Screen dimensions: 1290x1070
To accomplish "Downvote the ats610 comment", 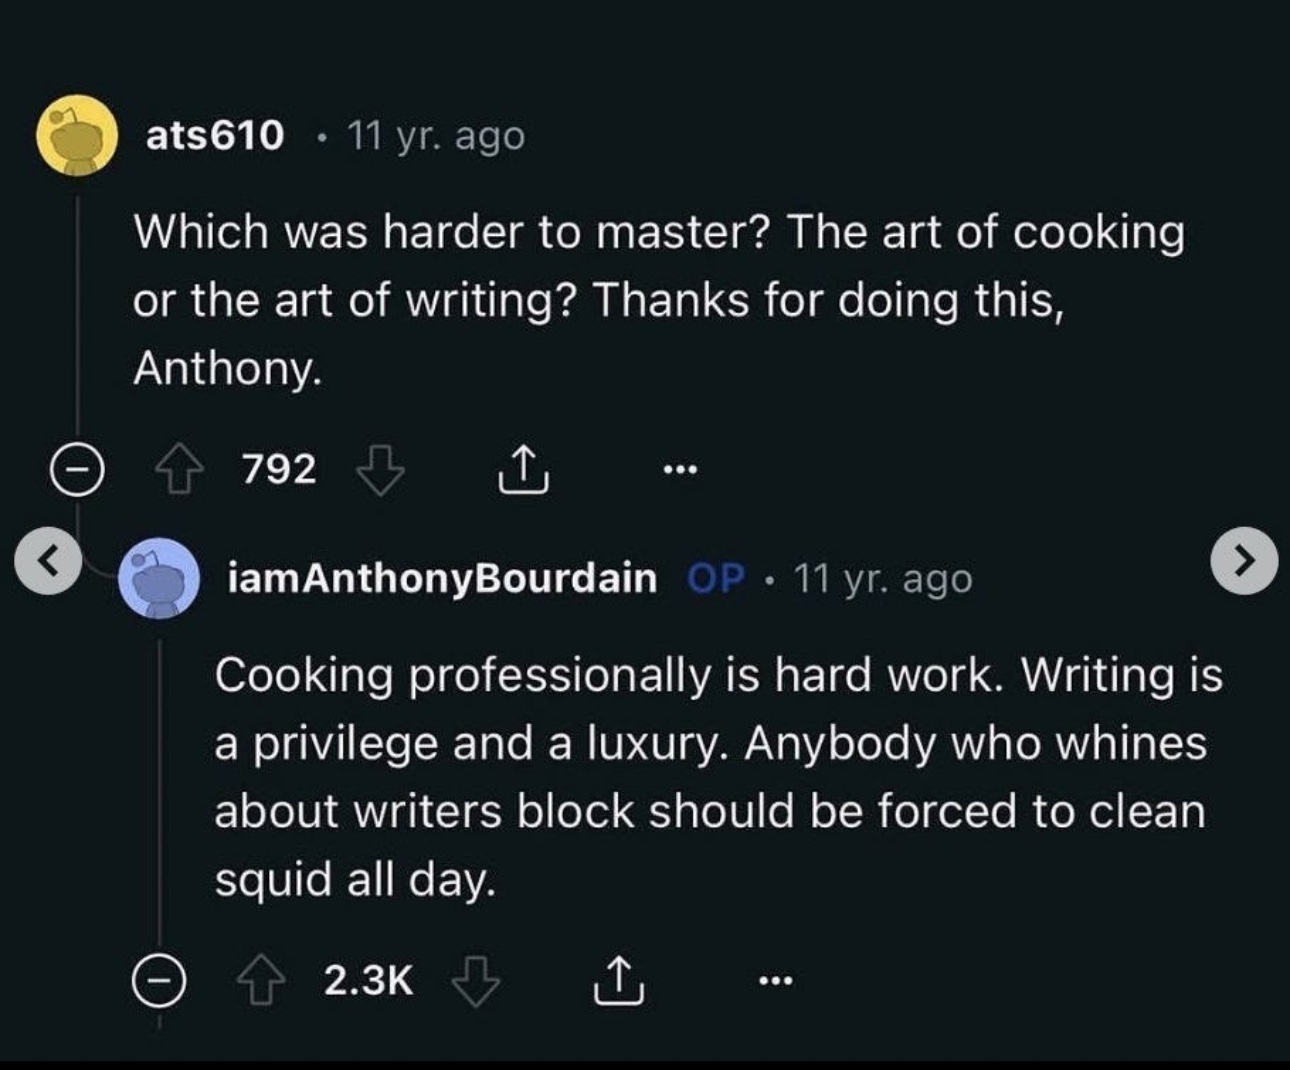I will pos(381,470).
